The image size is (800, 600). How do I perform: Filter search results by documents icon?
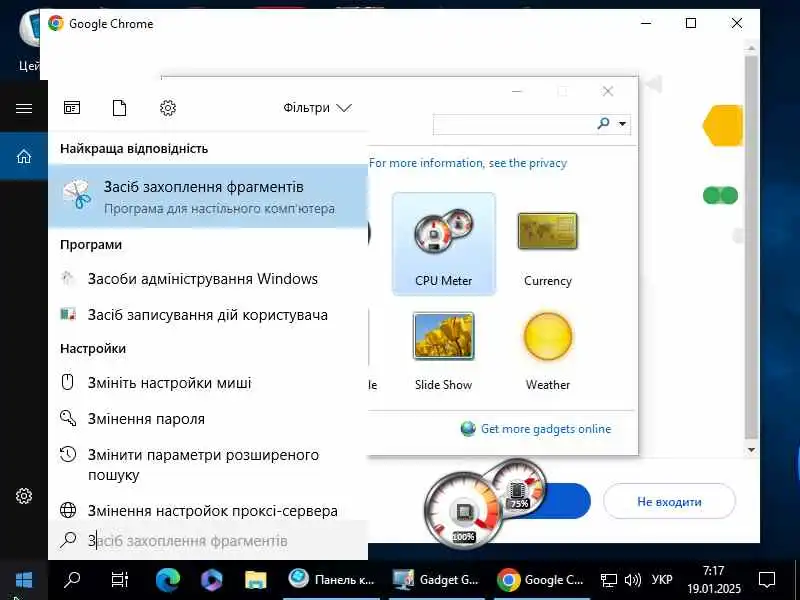(x=119, y=108)
